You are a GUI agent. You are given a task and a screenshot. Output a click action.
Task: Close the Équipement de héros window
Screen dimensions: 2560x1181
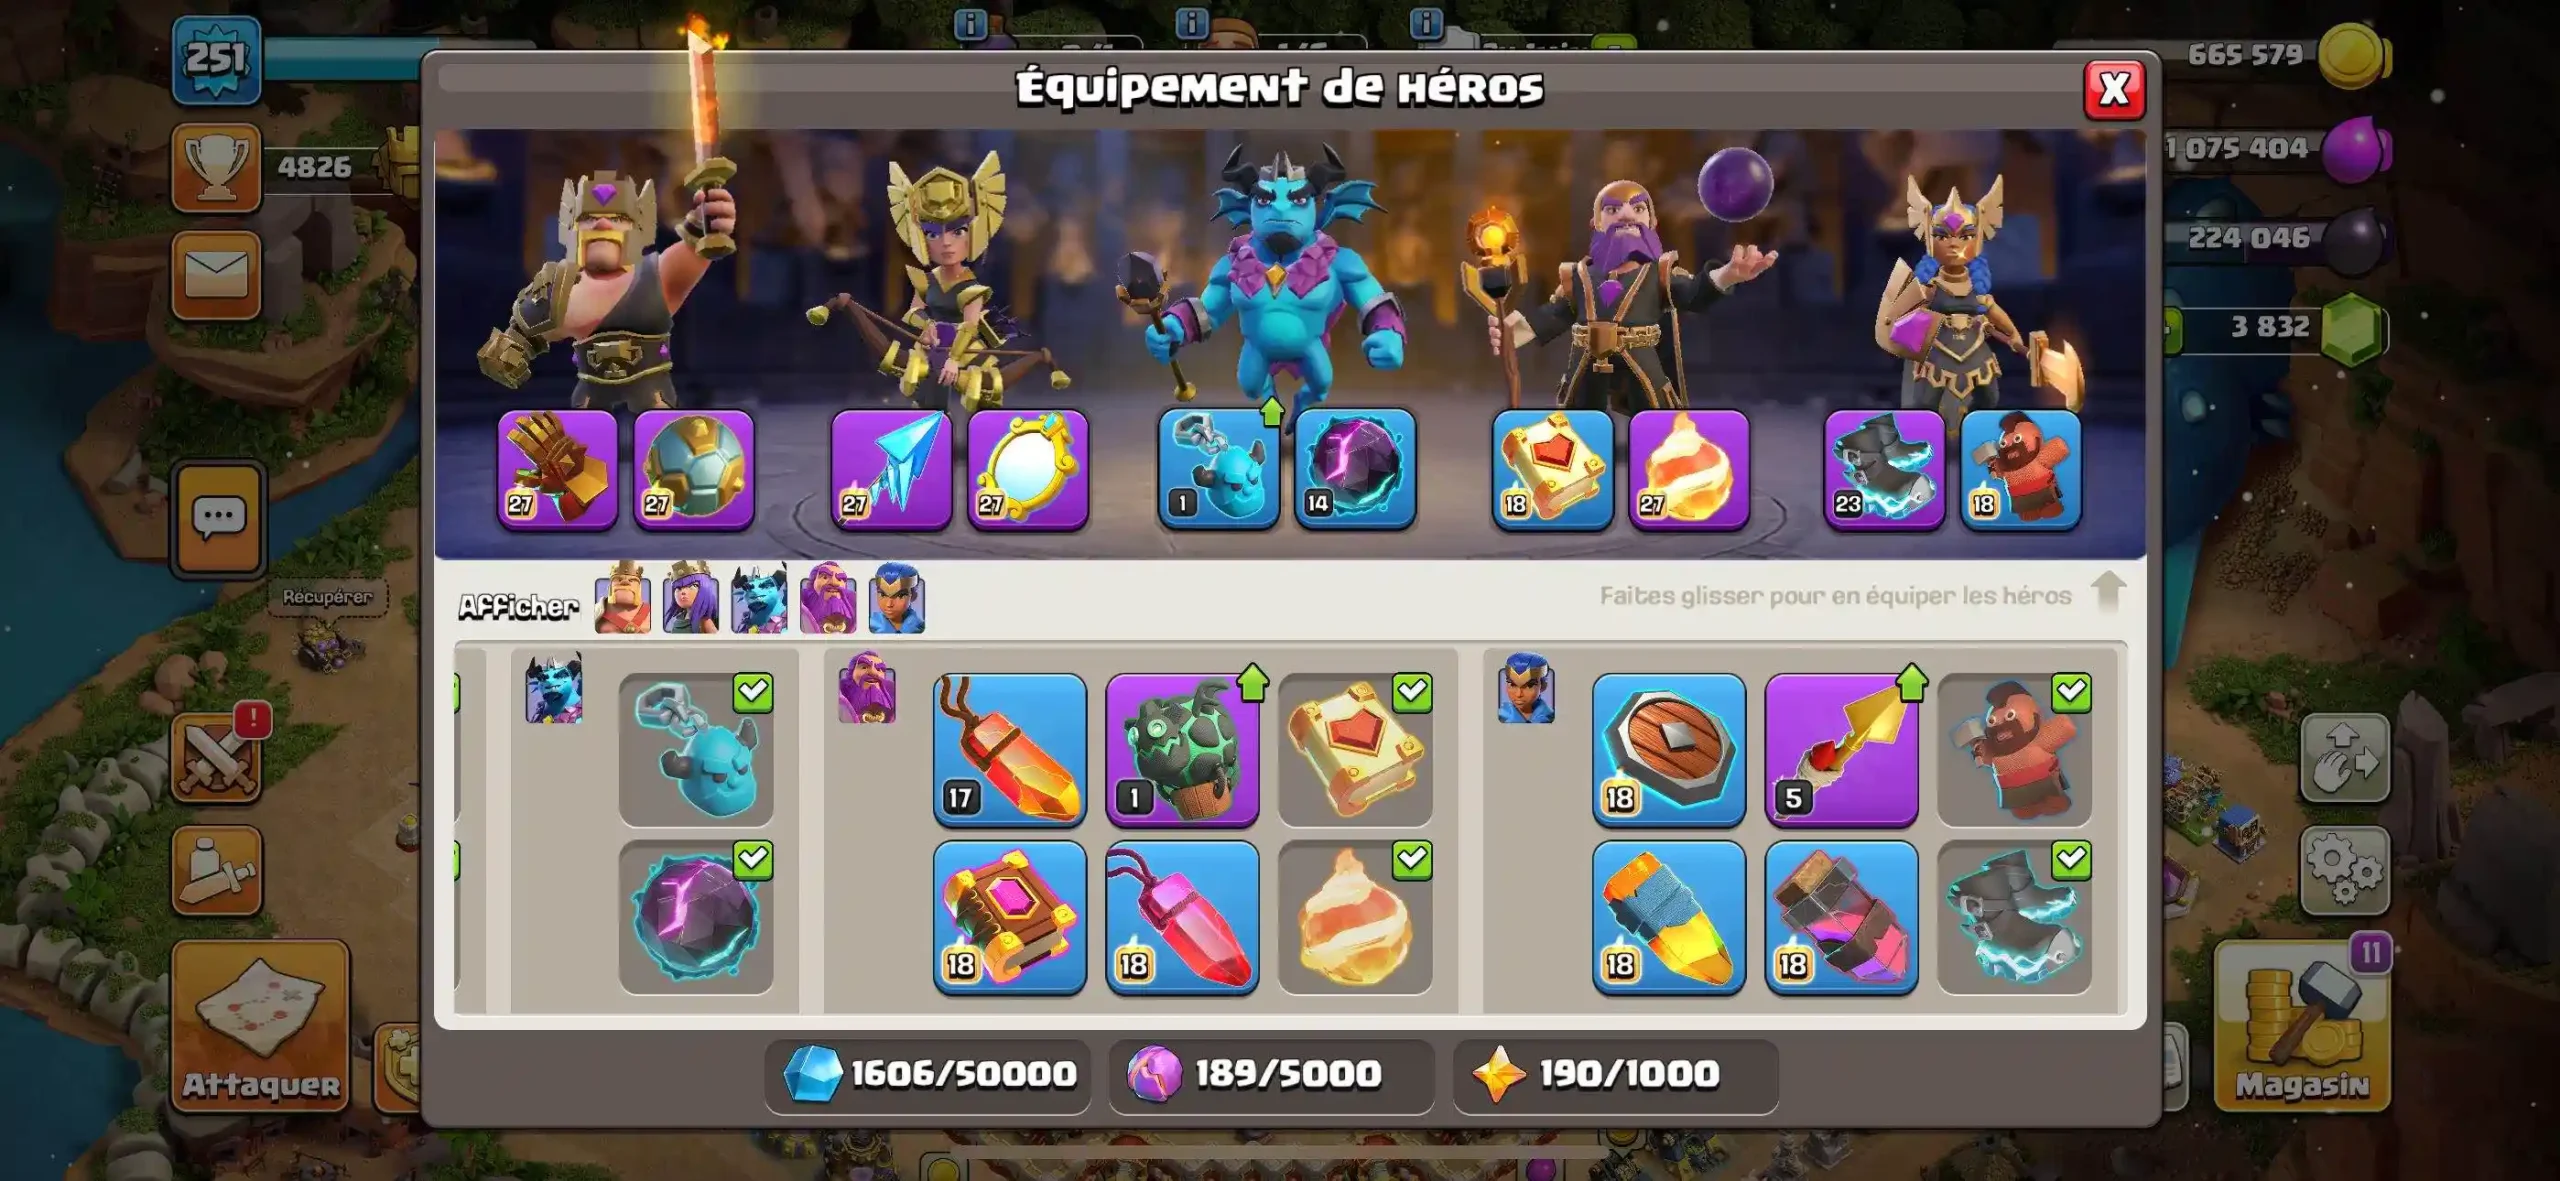click(2114, 90)
